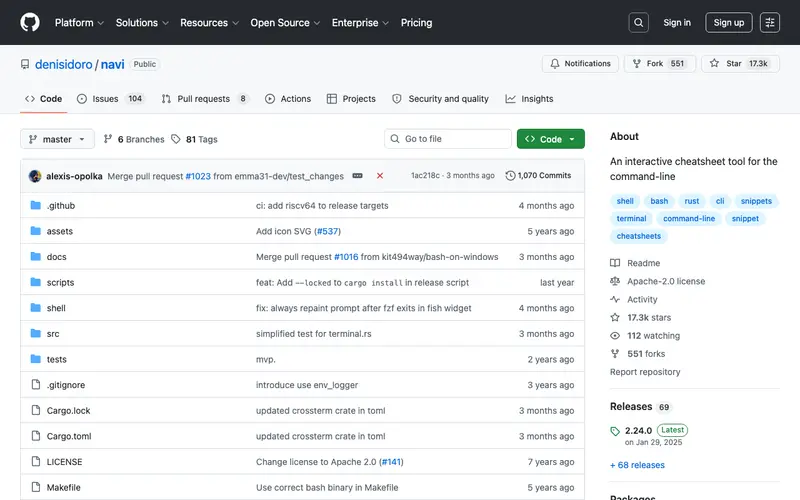Click the GitHub logo icon
This screenshot has width=800, height=500.
[x=30, y=22]
